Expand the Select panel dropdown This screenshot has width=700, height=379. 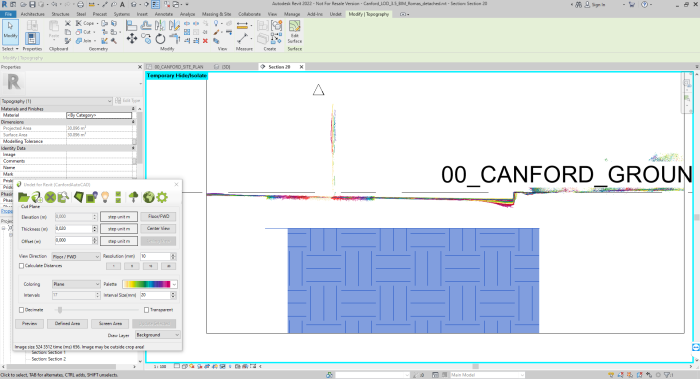[10, 49]
